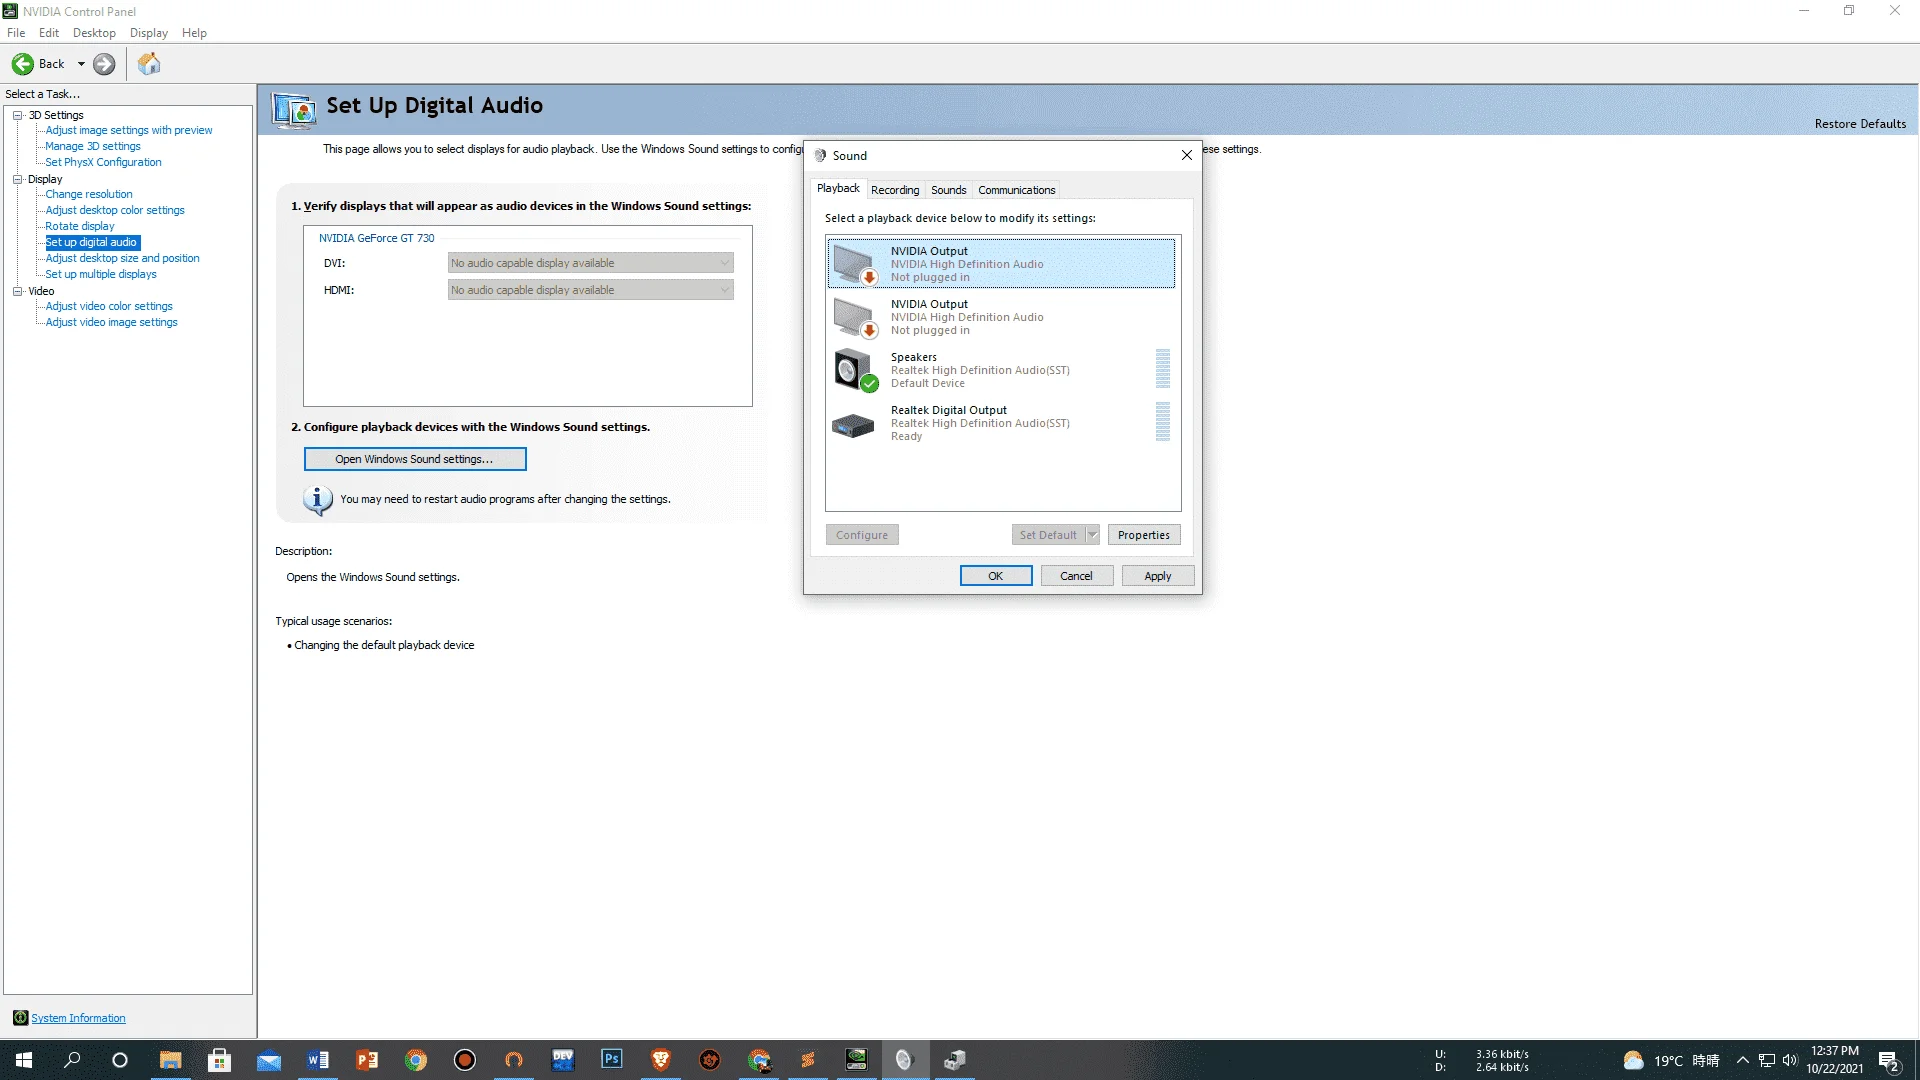Open taskbar Search
This screenshot has width=1920, height=1080.
click(72, 1060)
